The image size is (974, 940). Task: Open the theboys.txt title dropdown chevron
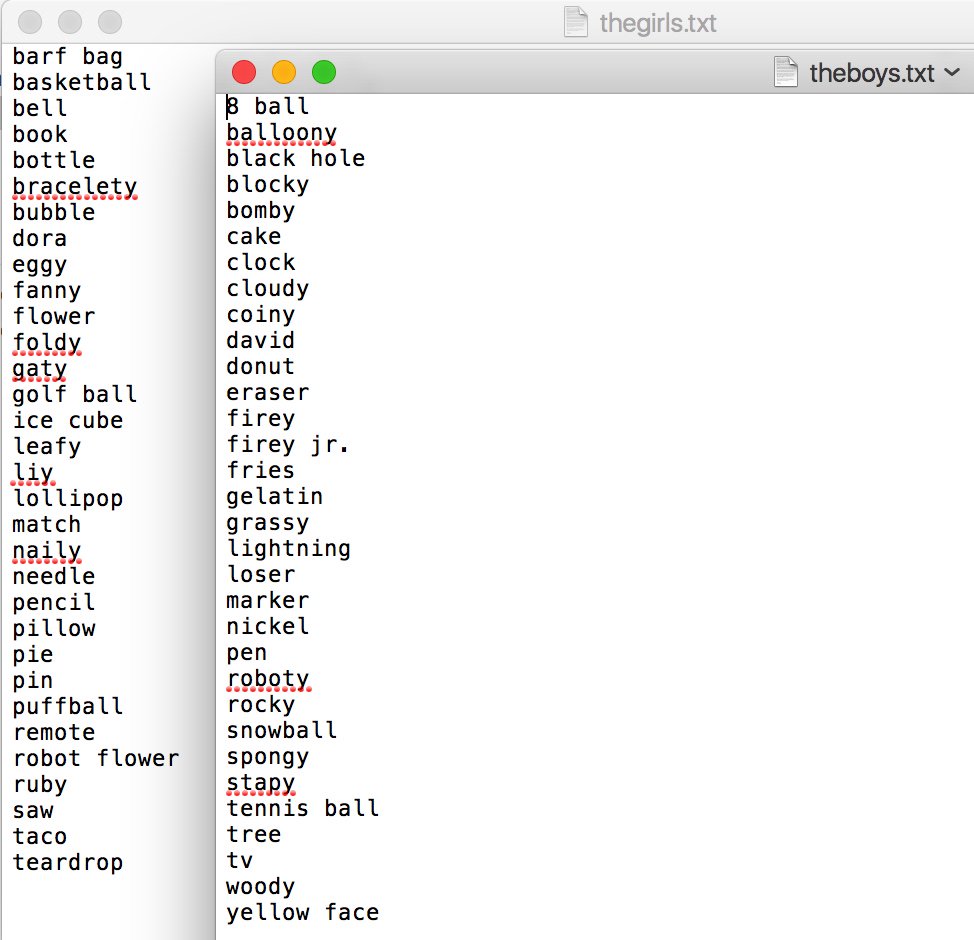point(951,72)
